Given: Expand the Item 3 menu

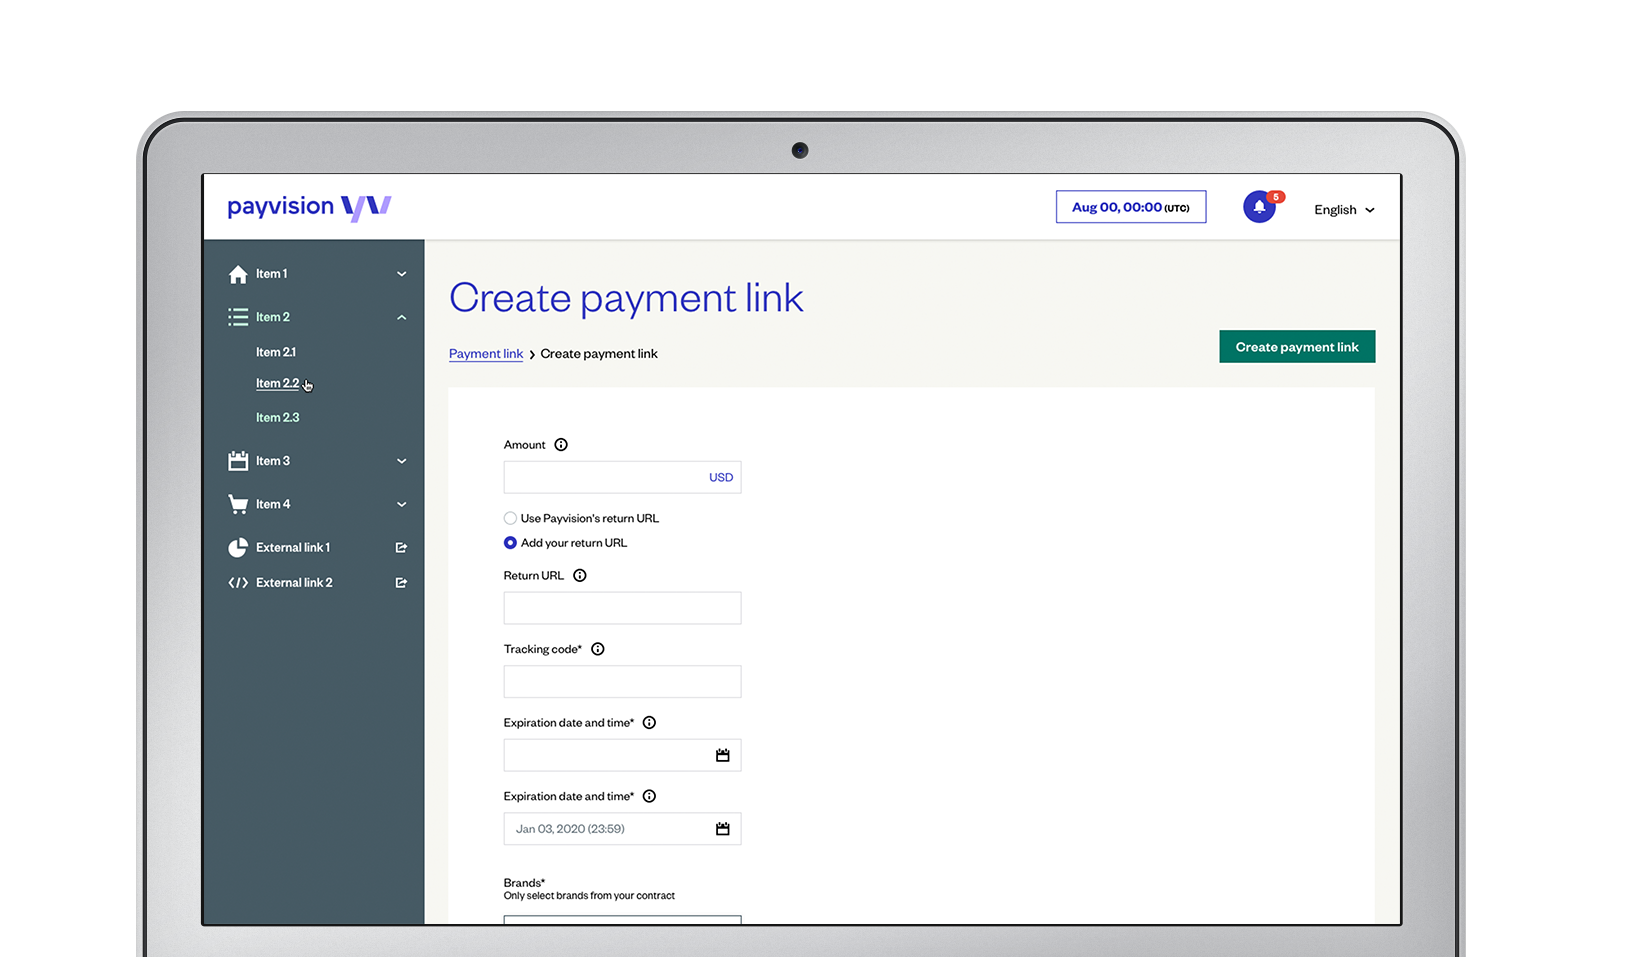Looking at the screenshot, I should pos(401,460).
